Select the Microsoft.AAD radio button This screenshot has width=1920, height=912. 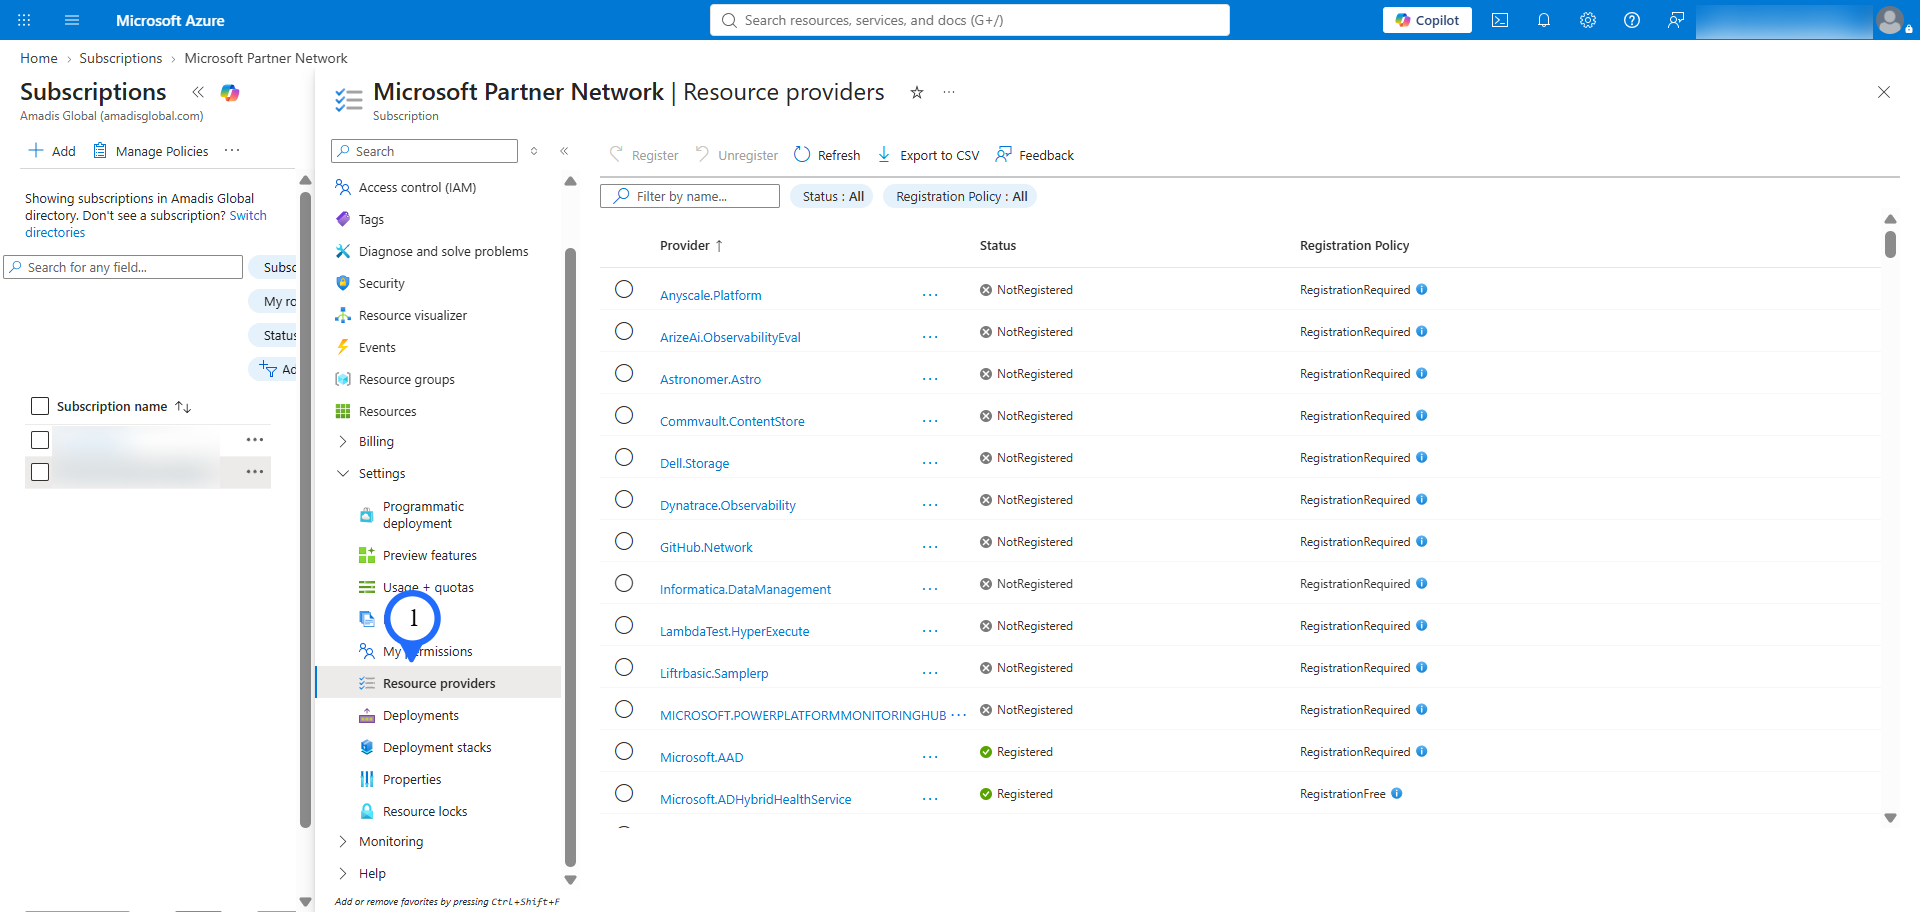pos(624,751)
